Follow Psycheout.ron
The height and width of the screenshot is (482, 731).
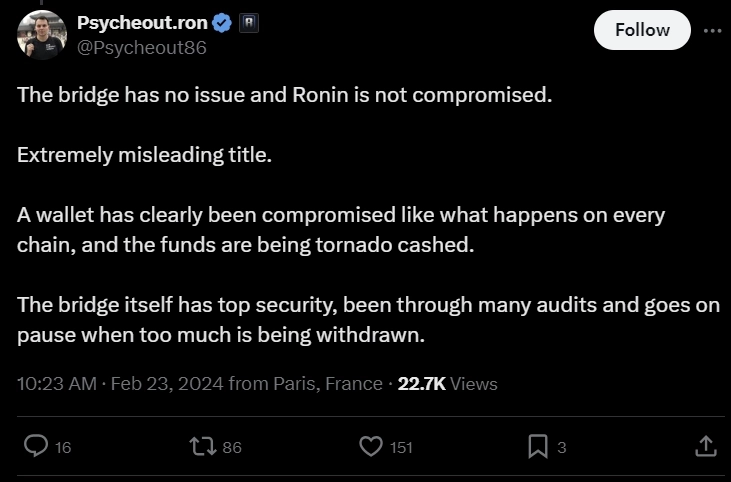642,30
